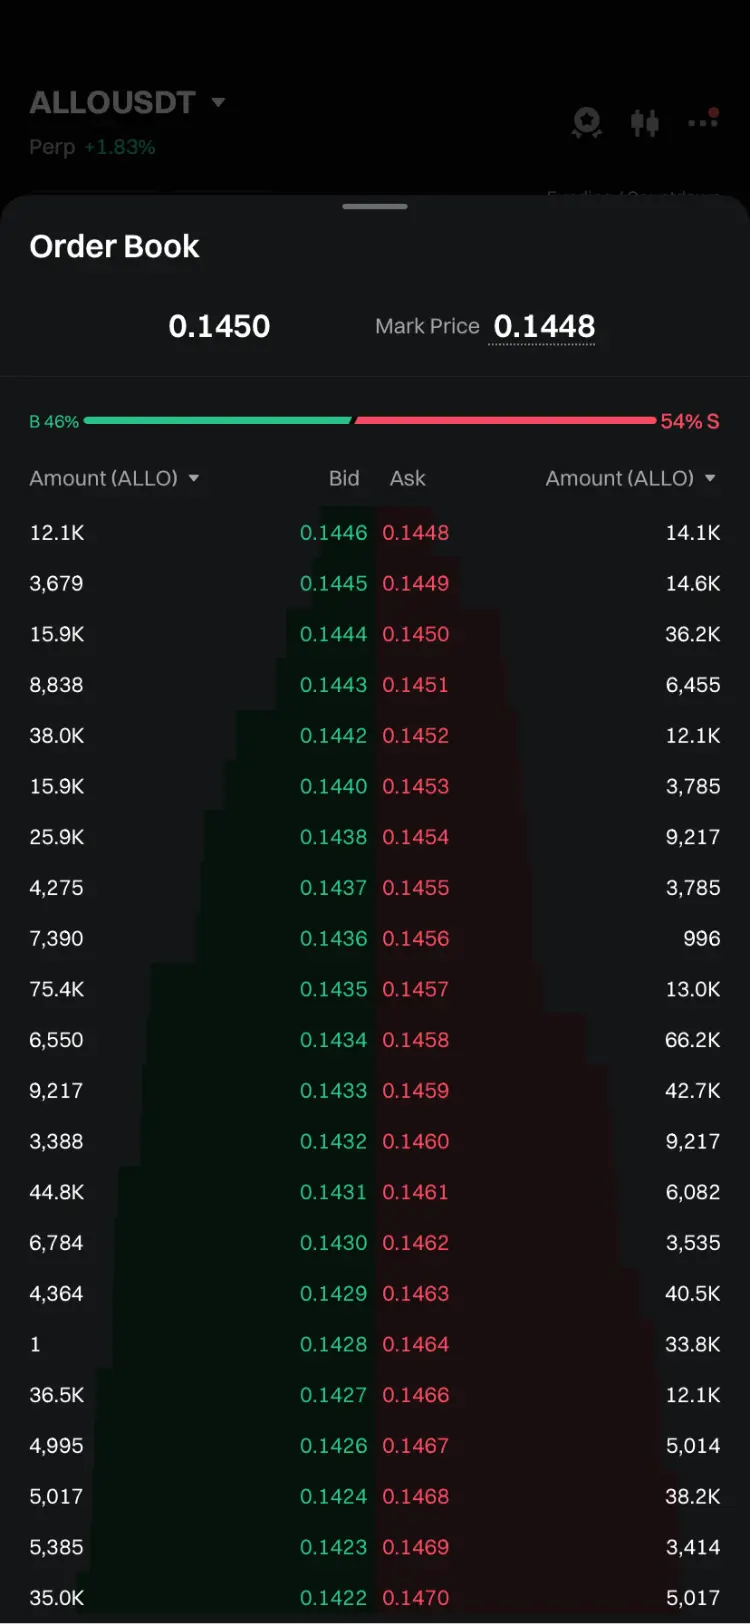Open the candlestick chart view
Viewport: 750px width, 1624px height.
pos(645,123)
